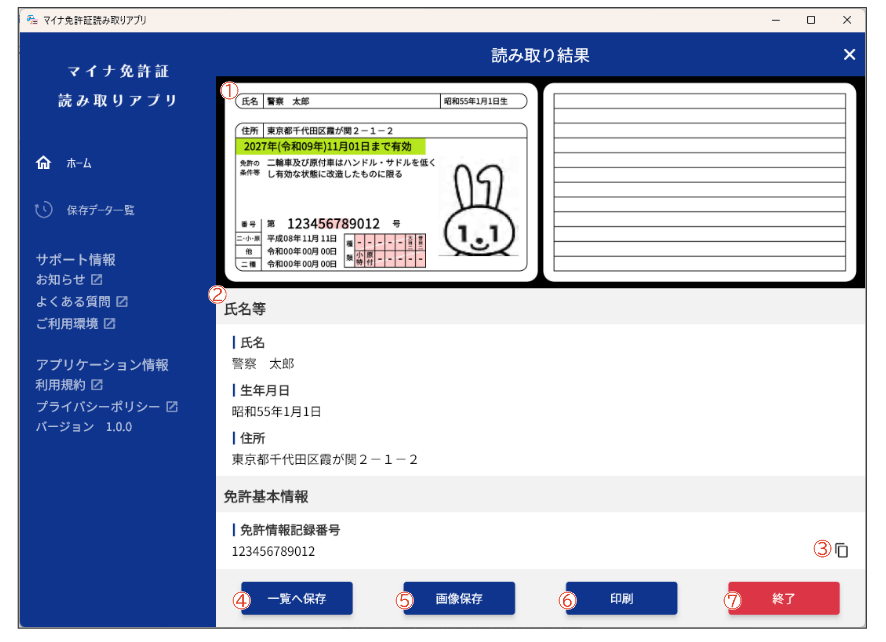Click external link icon beside よくある質問

[x=121, y=301]
